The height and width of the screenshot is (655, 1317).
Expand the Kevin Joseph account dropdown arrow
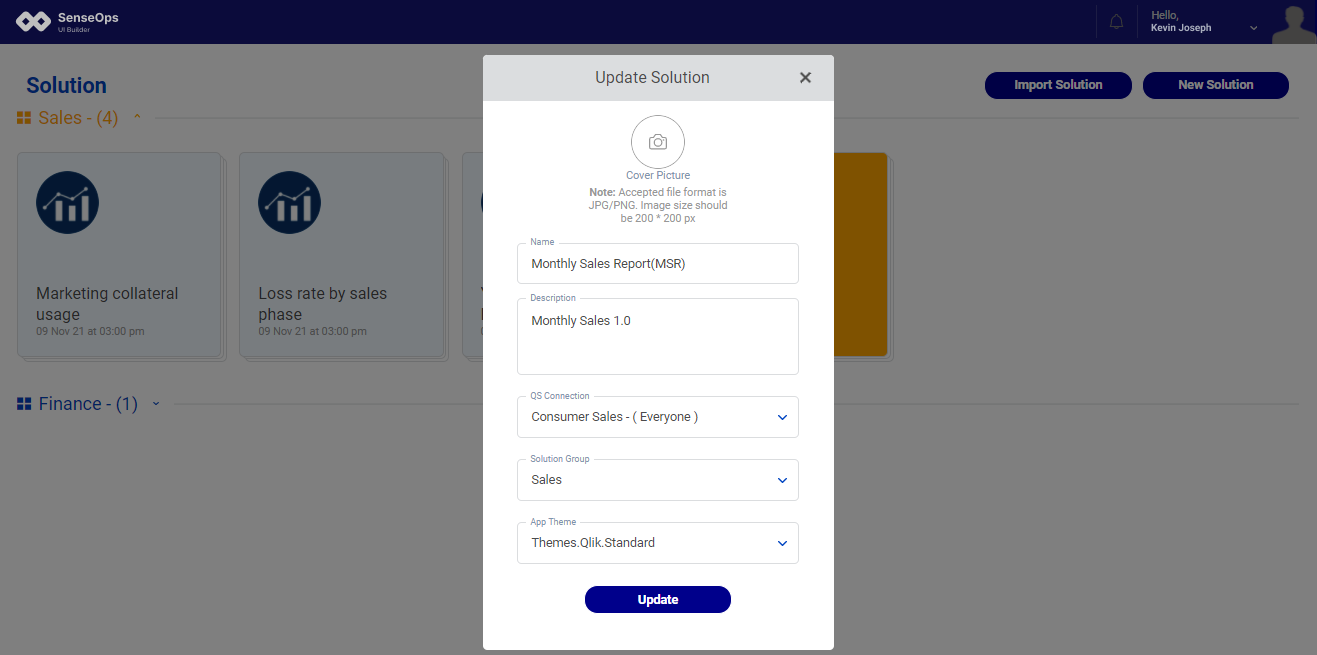click(x=1254, y=28)
